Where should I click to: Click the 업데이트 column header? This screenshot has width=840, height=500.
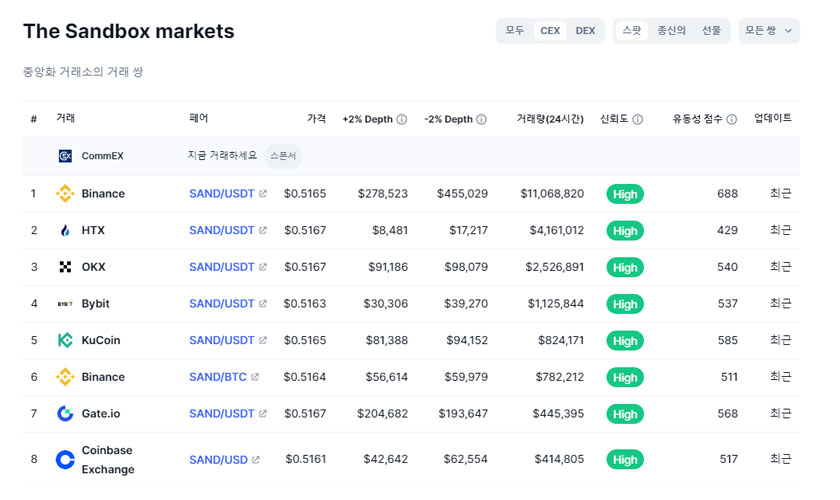click(773, 118)
